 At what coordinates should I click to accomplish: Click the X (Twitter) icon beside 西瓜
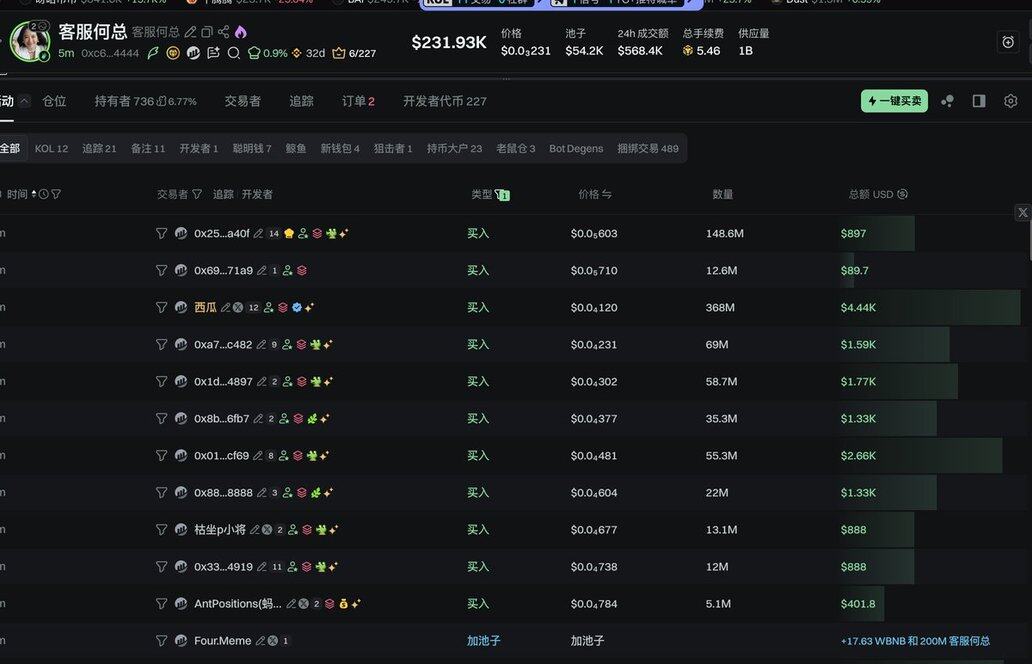coord(238,308)
